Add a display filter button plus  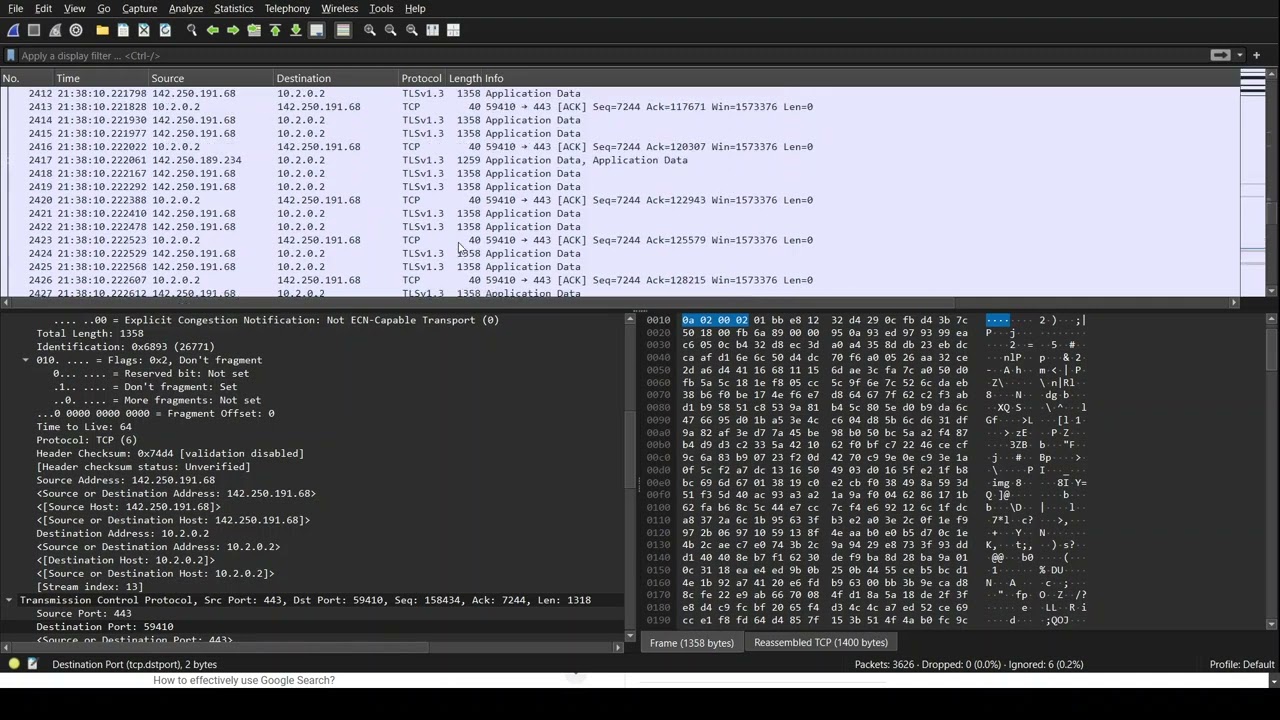click(1257, 55)
